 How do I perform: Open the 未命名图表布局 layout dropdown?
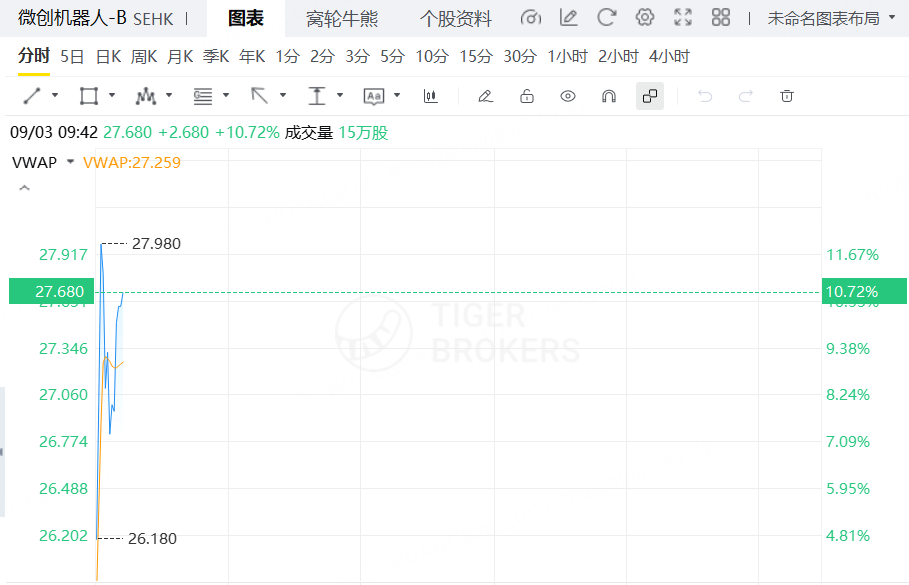[x=831, y=18]
